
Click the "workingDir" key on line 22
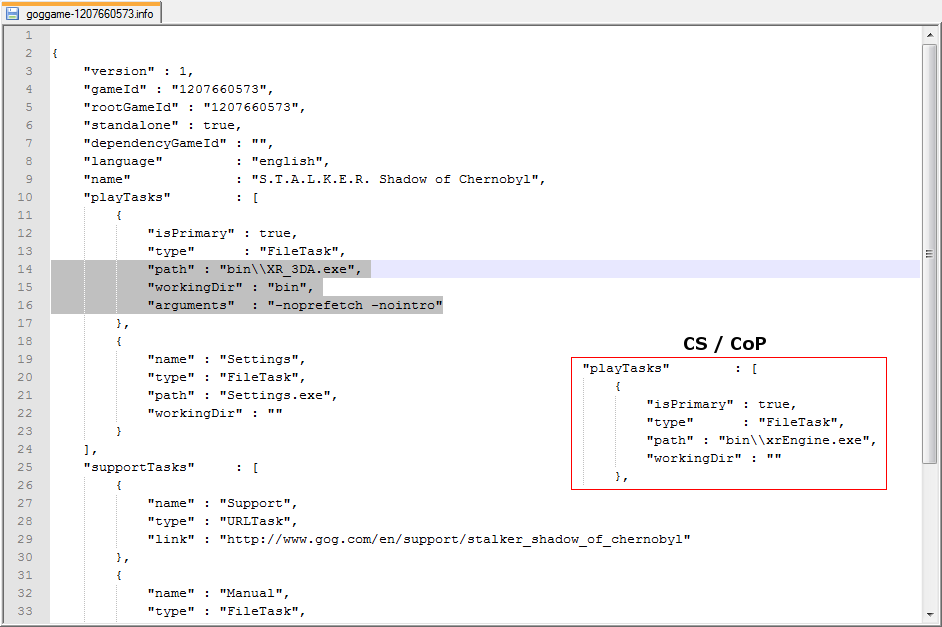click(195, 413)
